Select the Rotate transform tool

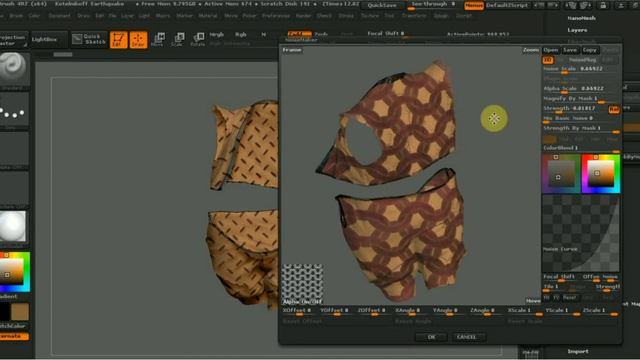198,40
